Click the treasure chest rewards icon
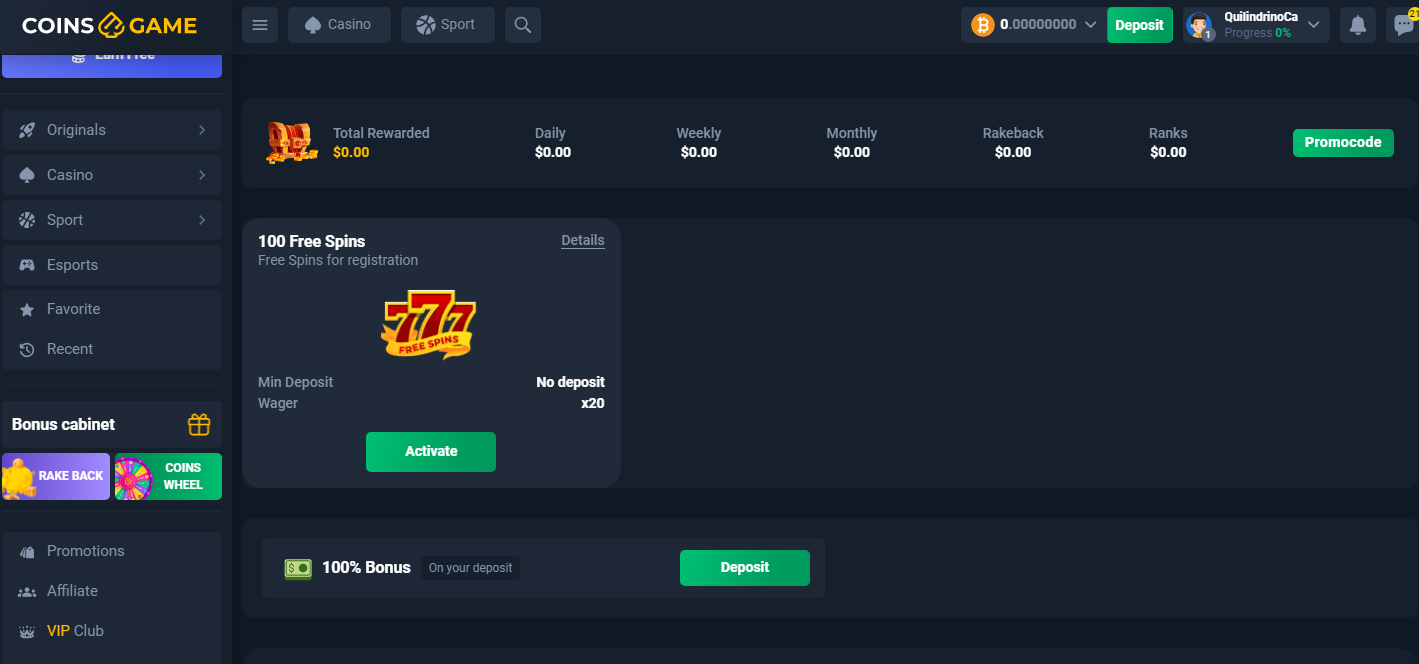 pyautogui.click(x=291, y=143)
